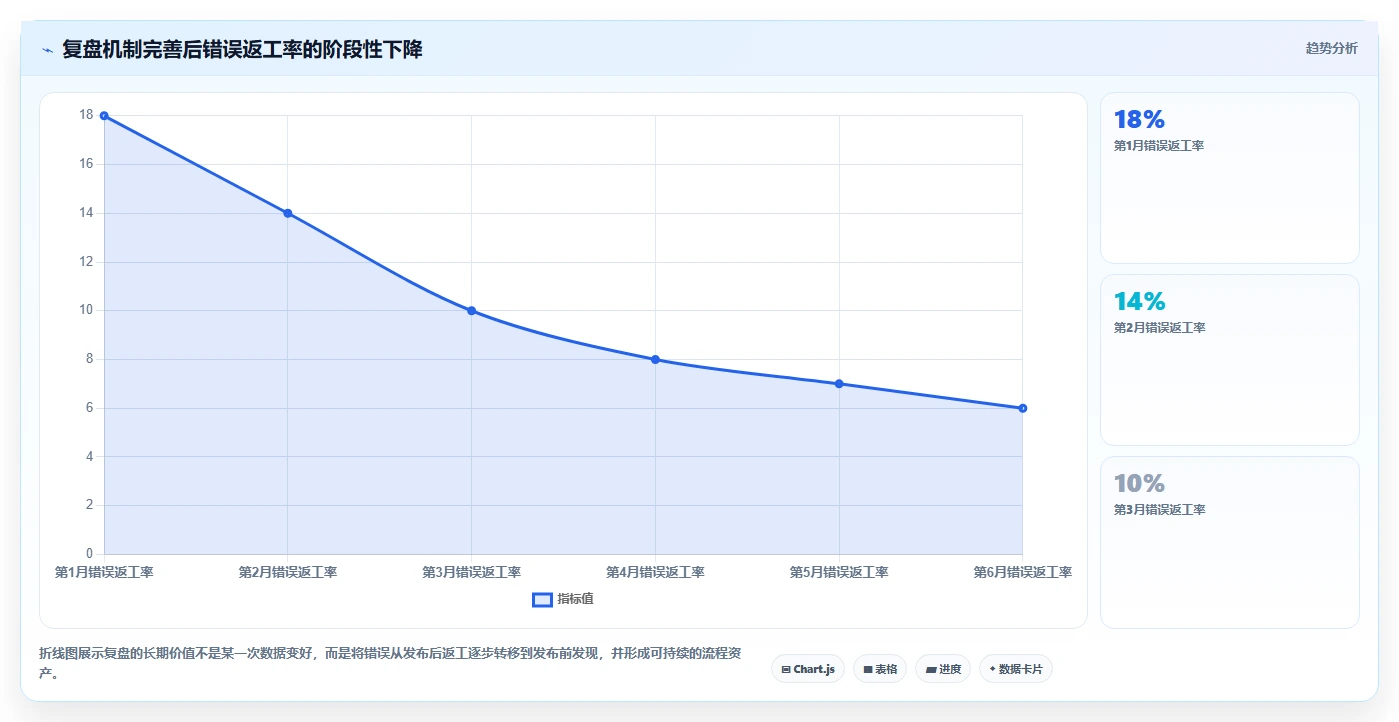The image size is (1399, 722).
Task: Click the y-axis value 18
Action: (x=86, y=115)
